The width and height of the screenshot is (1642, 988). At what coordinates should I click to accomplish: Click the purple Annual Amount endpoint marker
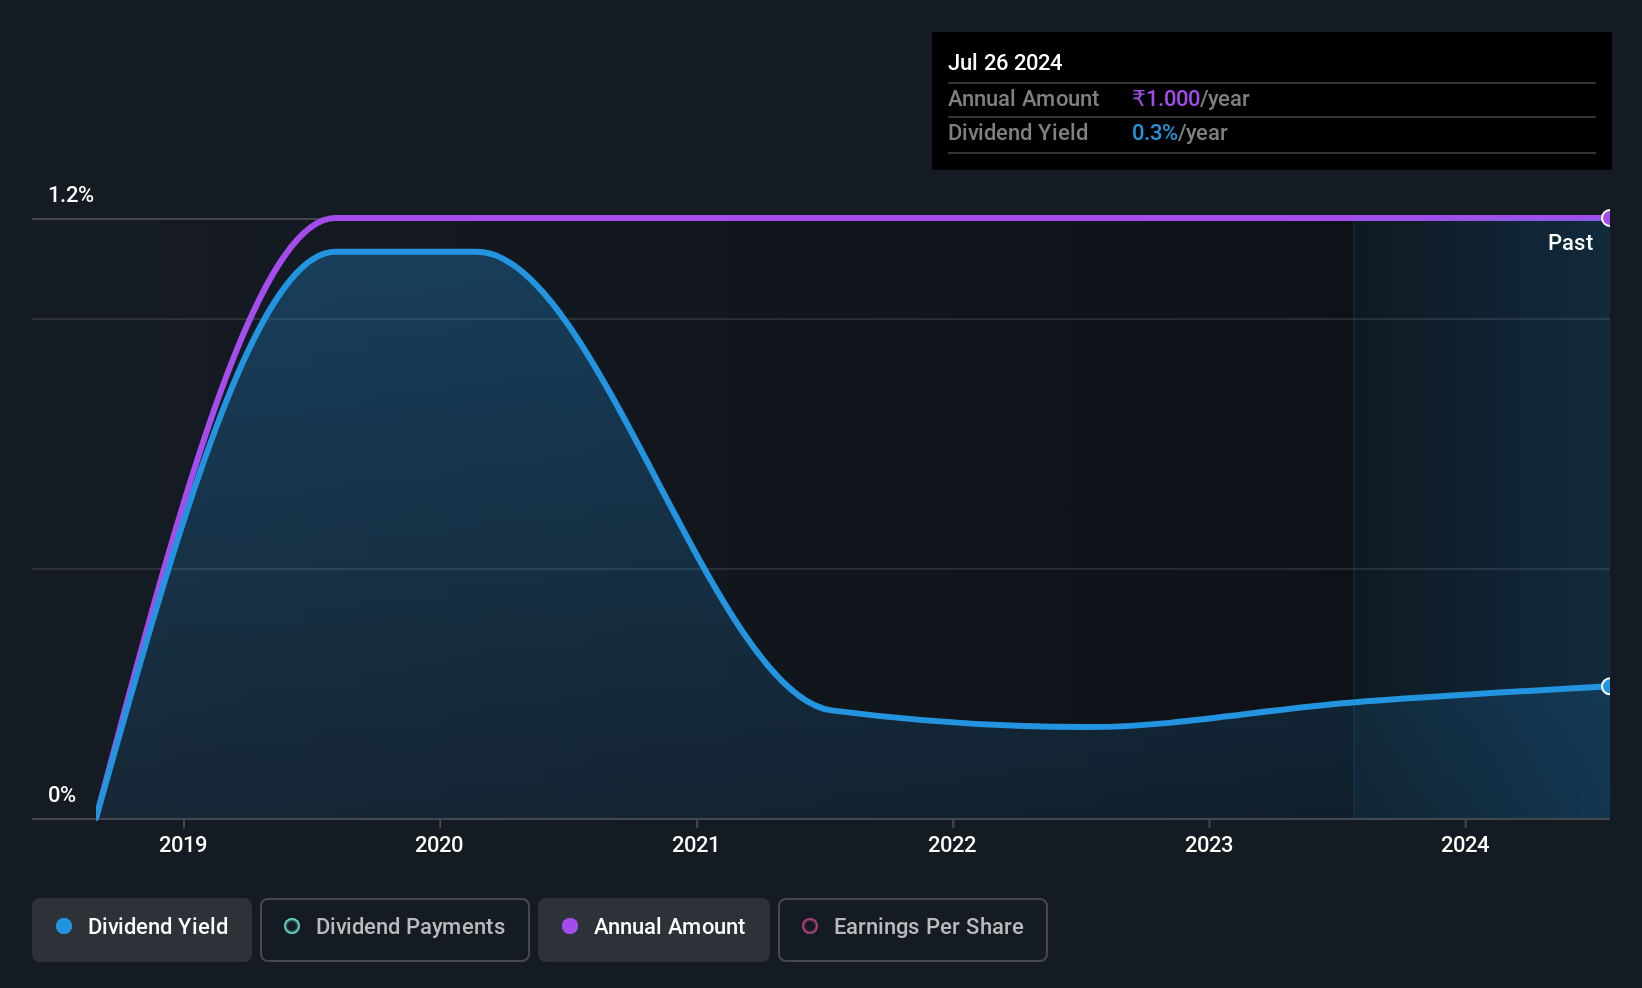[1607, 218]
